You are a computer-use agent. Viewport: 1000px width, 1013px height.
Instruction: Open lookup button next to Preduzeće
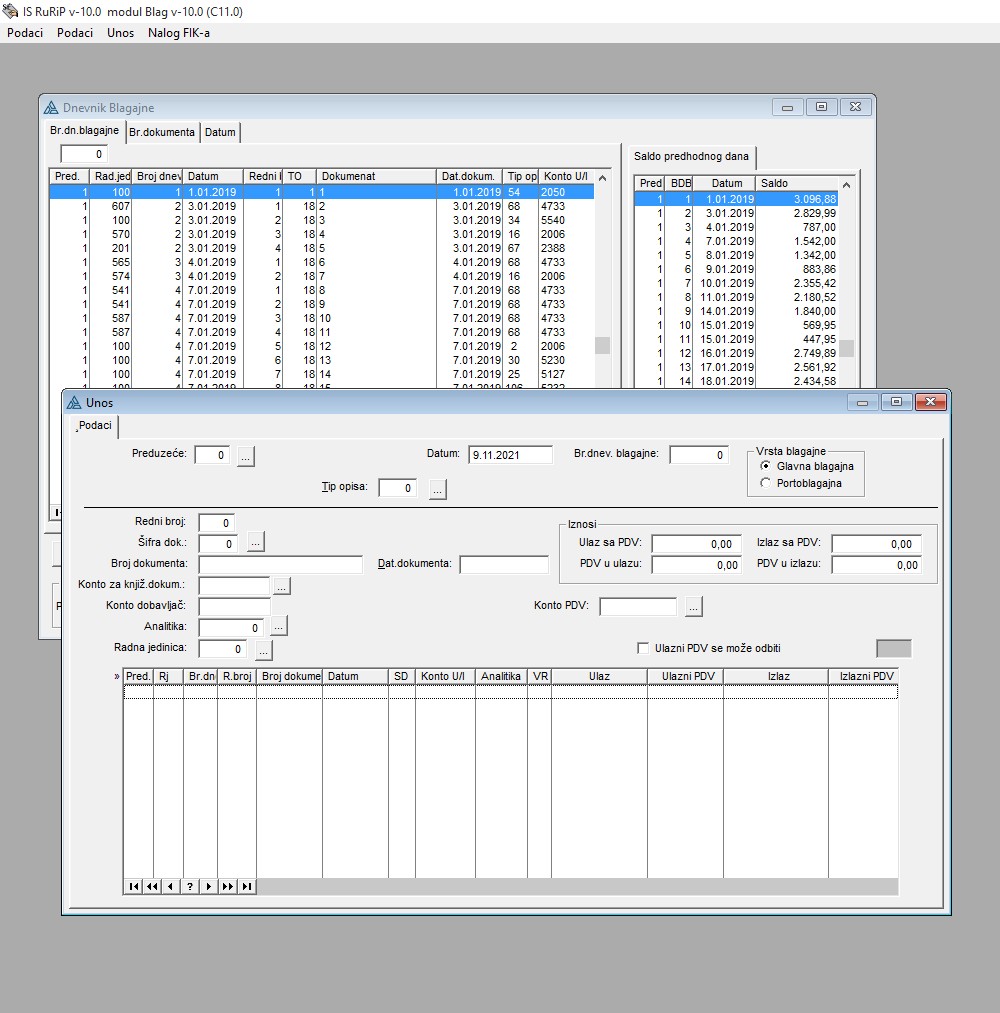246,456
